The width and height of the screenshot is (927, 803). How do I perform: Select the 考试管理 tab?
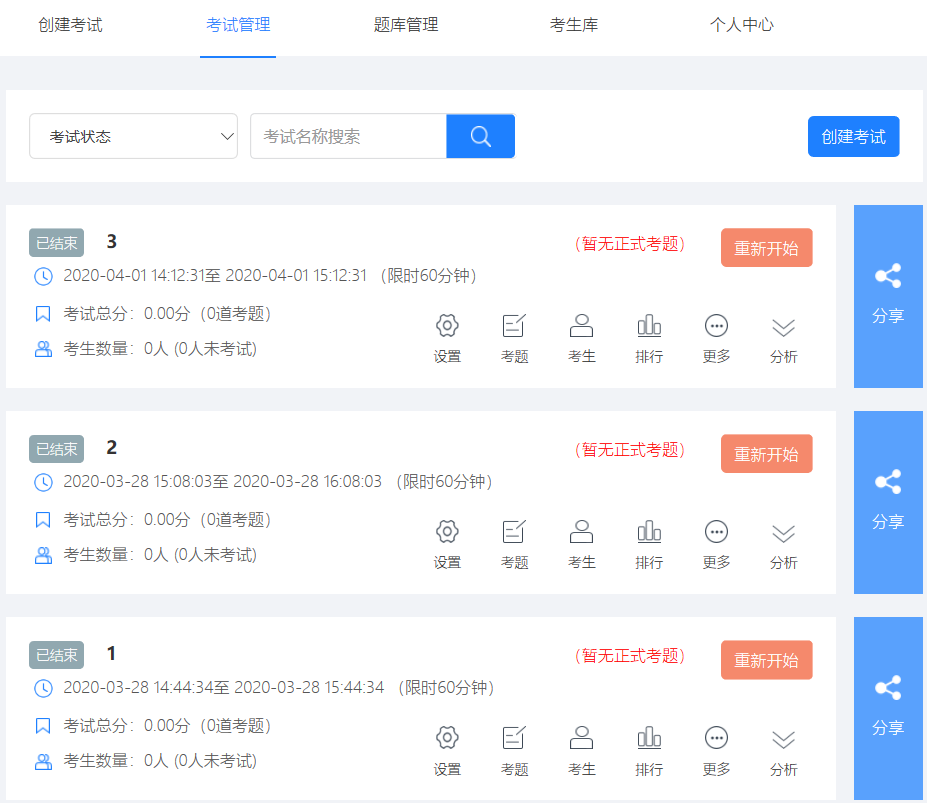coord(238,25)
